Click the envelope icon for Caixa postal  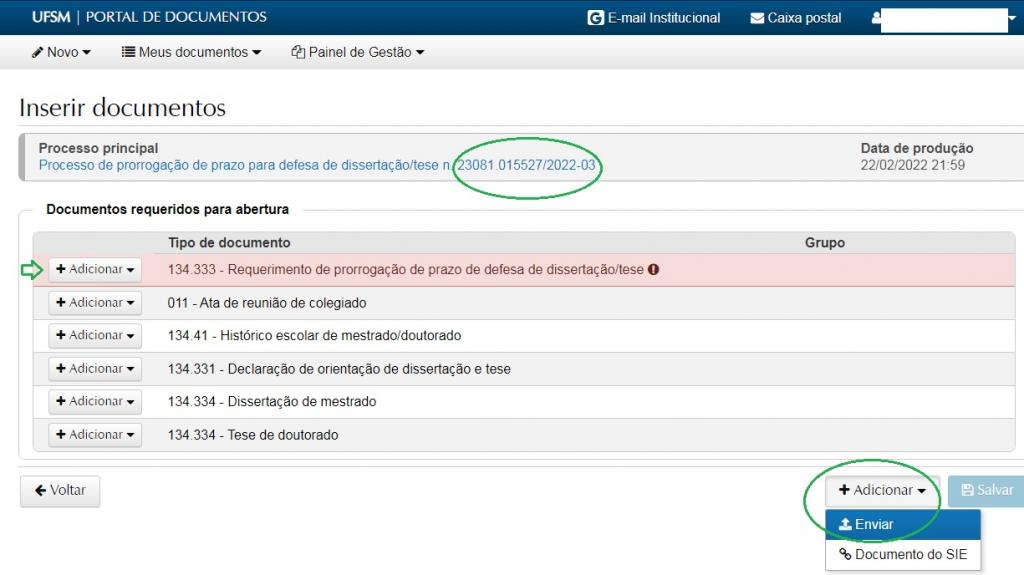(x=757, y=18)
